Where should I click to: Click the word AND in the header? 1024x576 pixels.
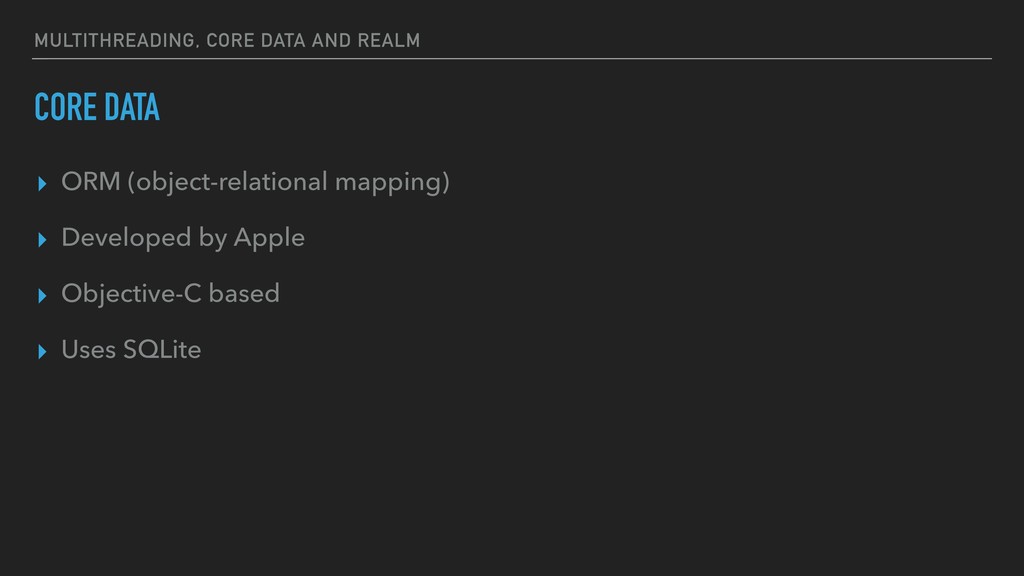(x=331, y=40)
